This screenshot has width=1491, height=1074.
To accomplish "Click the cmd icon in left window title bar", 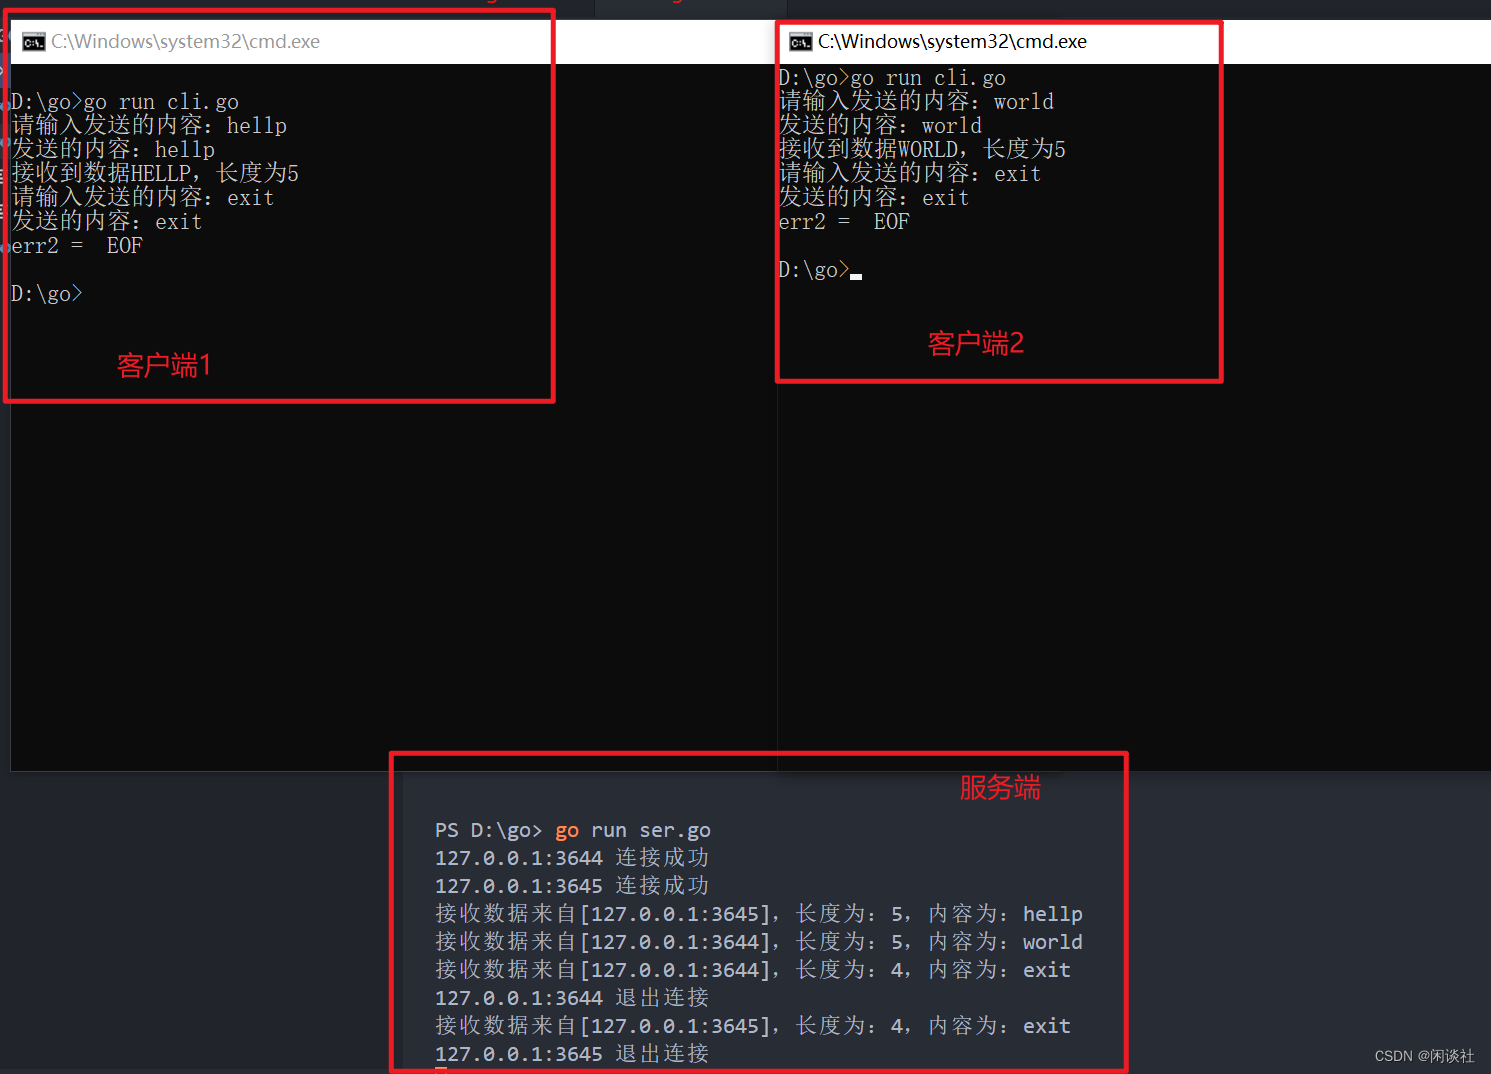I will 34,42.
